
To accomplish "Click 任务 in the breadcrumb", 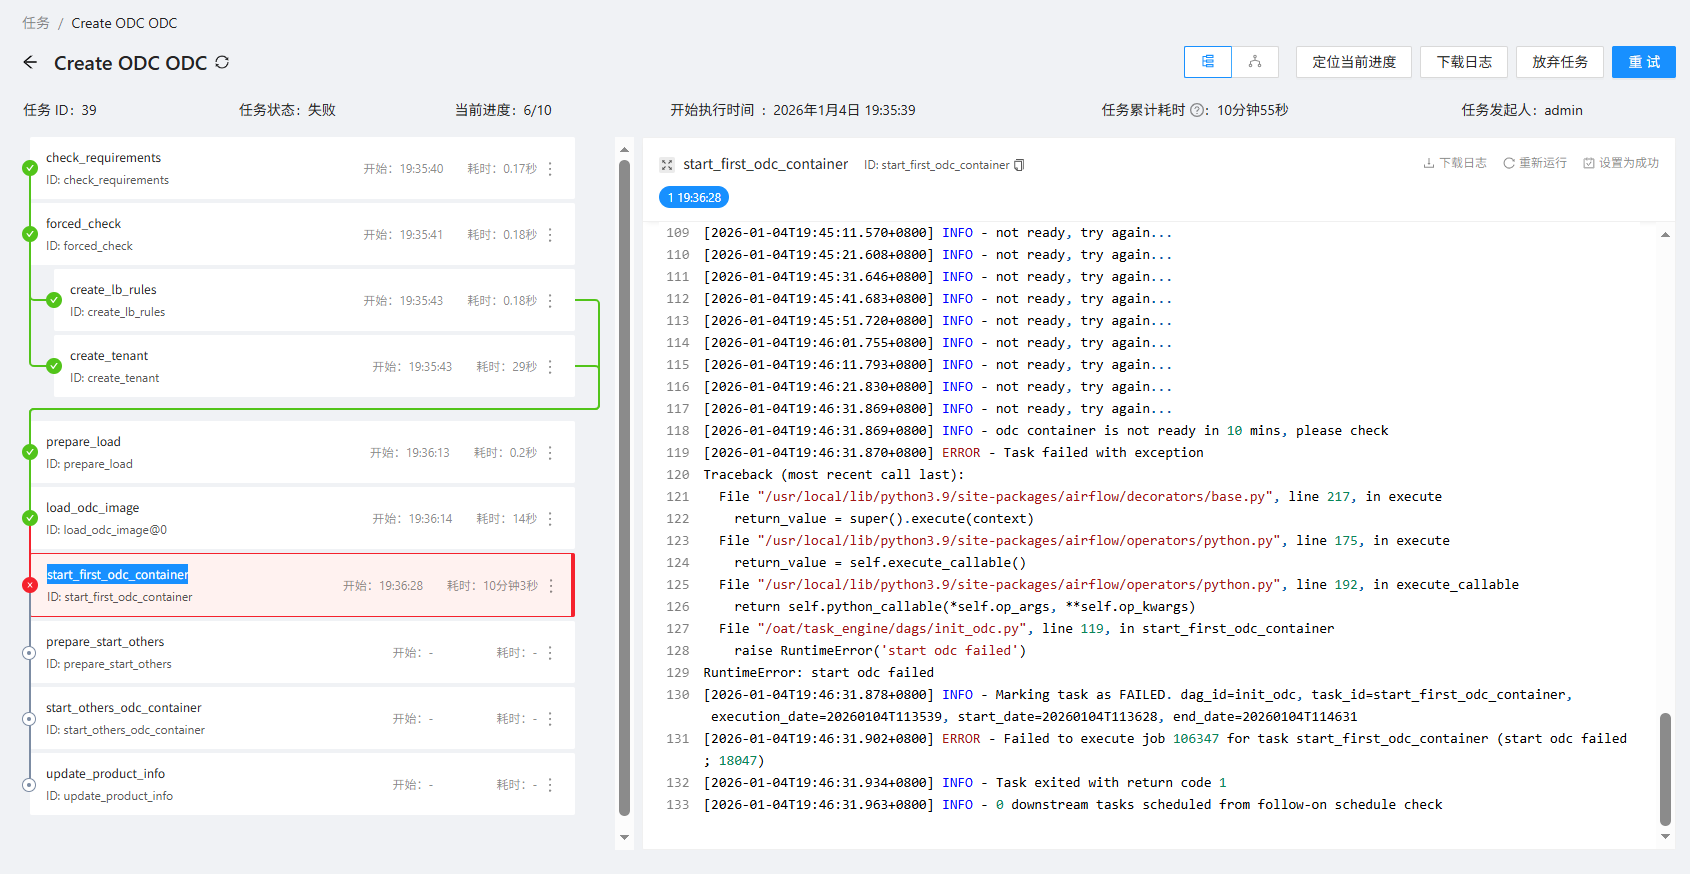I will point(36,23).
